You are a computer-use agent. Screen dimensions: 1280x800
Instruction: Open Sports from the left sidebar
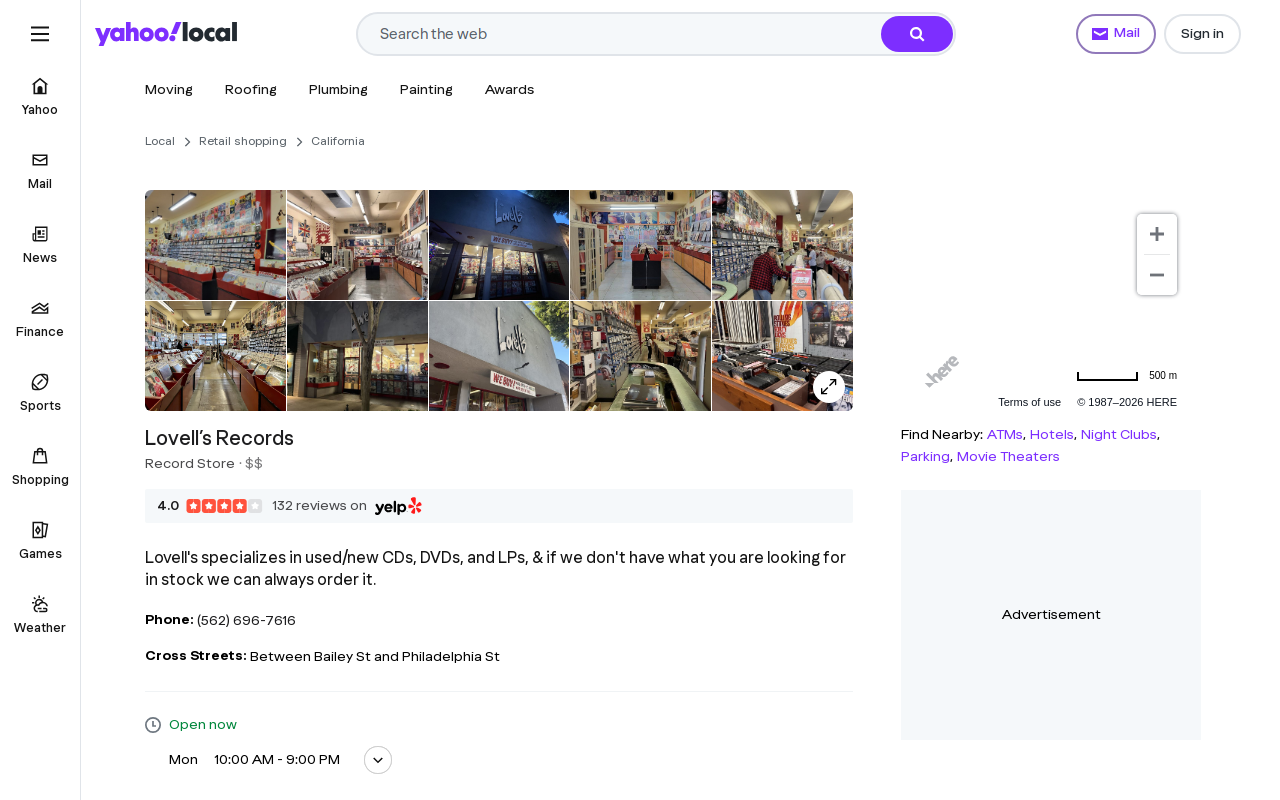click(40, 393)
